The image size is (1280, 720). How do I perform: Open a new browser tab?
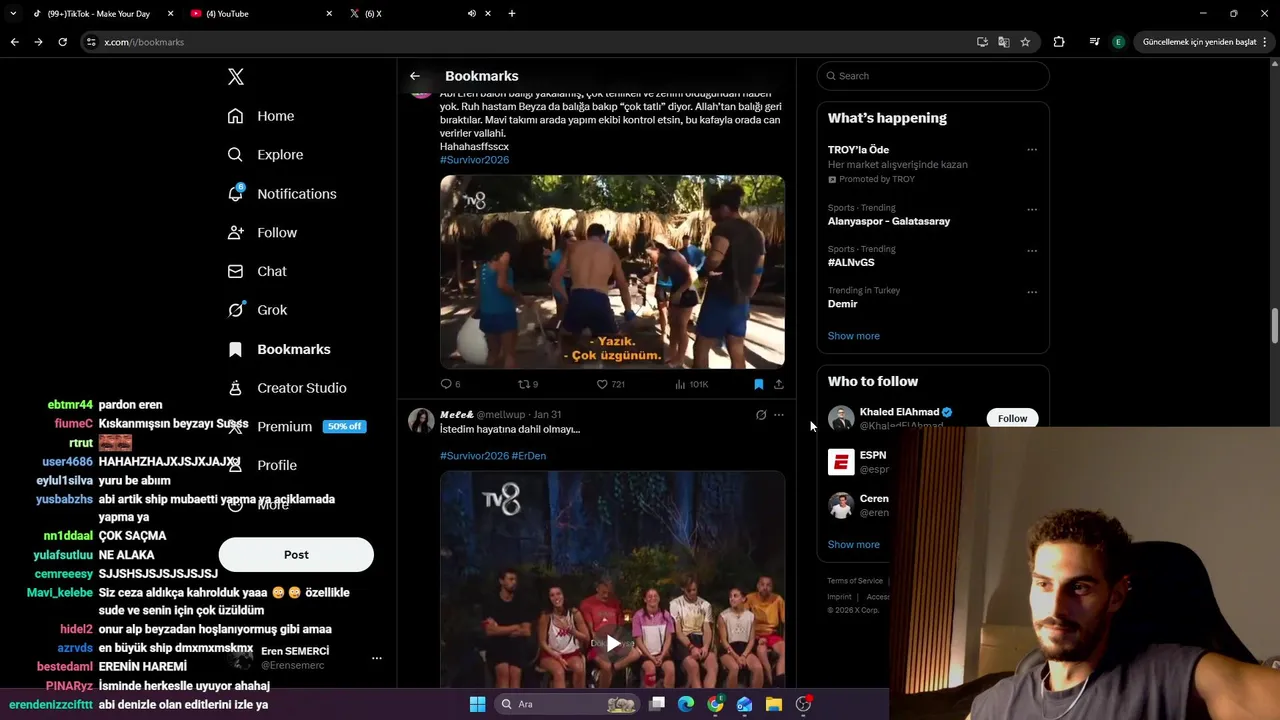coord(512,14)
